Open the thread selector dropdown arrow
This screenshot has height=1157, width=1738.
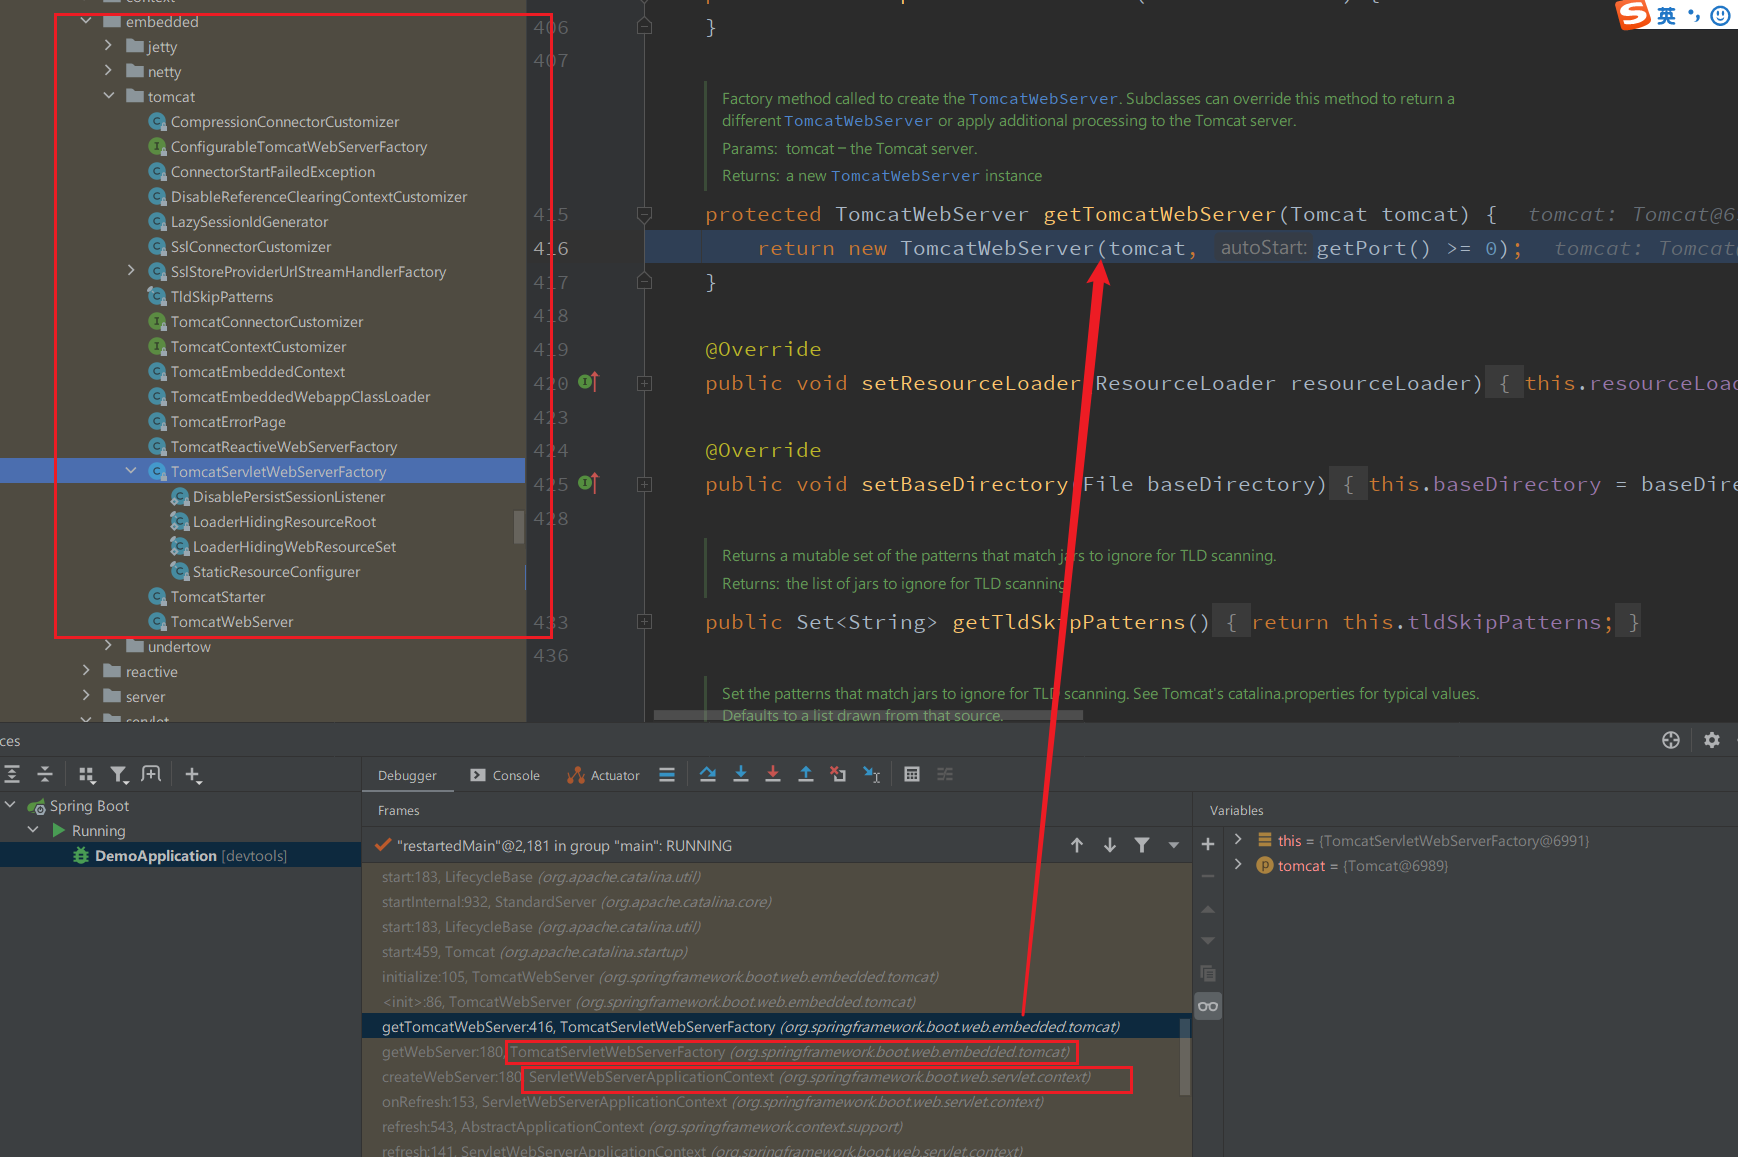(x=1174, y=845)
